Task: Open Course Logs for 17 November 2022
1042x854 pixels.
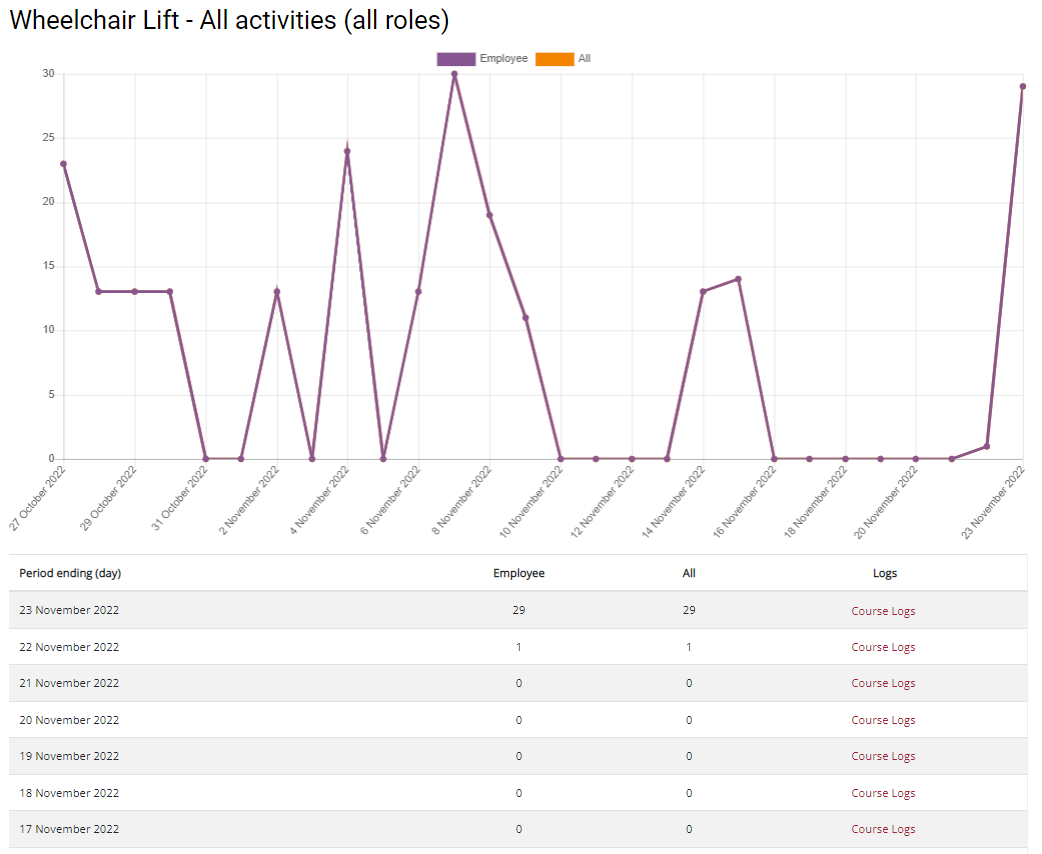Action: click(x=883, y=829)
